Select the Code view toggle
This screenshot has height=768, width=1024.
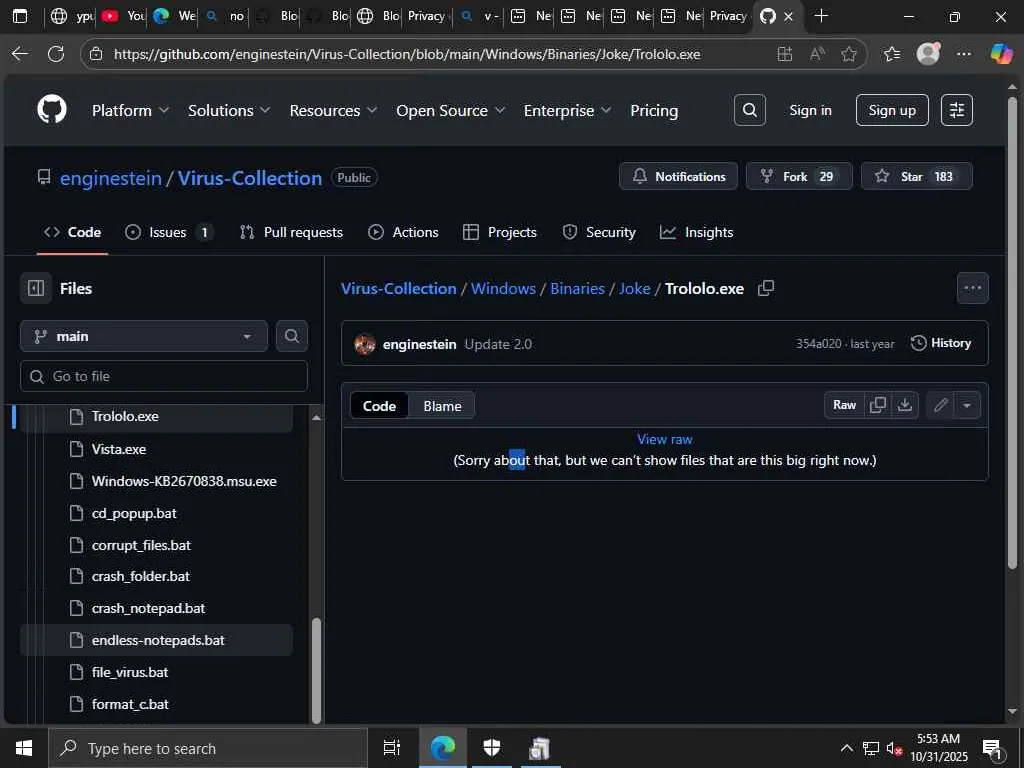coord(379,406)
